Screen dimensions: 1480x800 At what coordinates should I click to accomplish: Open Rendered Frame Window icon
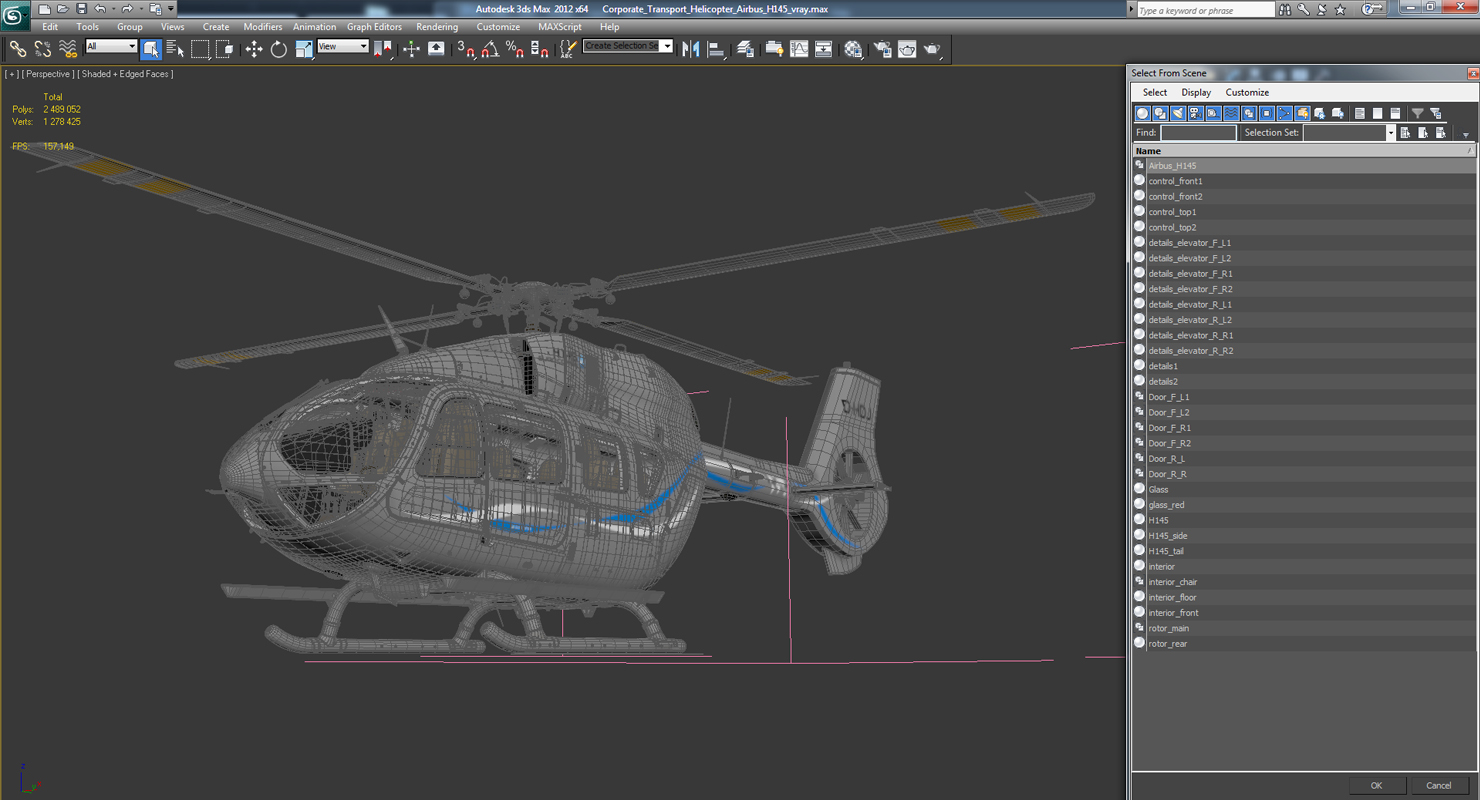pos(907,48)
